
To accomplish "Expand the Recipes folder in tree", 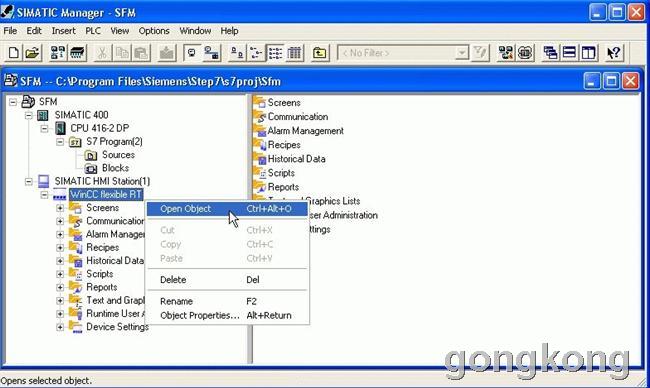I will (60, 248).
